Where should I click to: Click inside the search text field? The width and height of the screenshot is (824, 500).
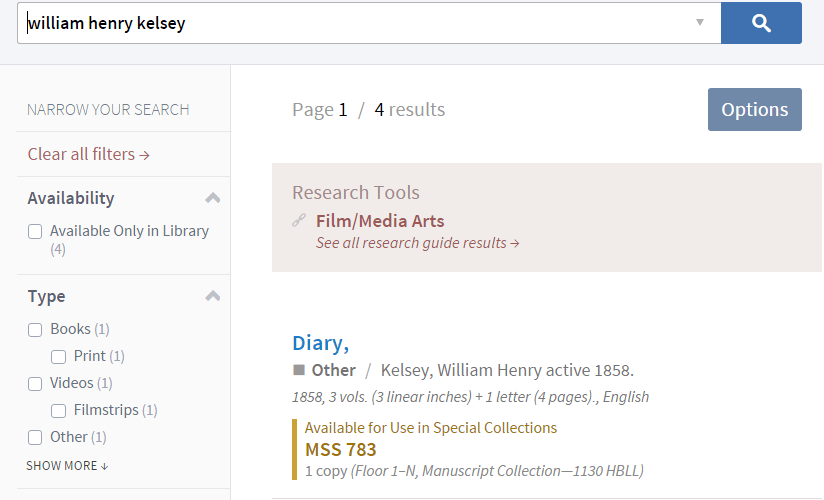(x=360, y=23)
